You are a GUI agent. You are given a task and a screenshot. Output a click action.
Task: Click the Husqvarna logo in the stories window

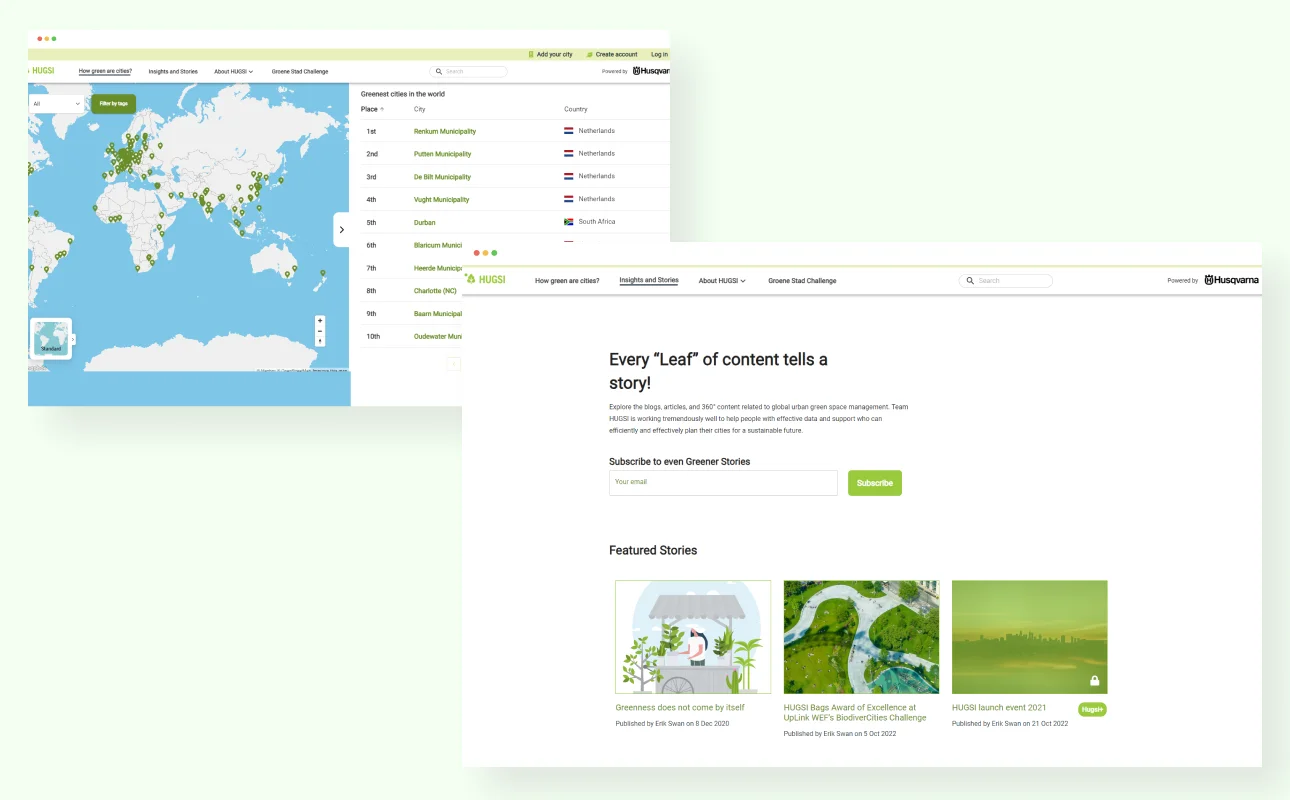pyautogui.click(x=1232, y=280)
